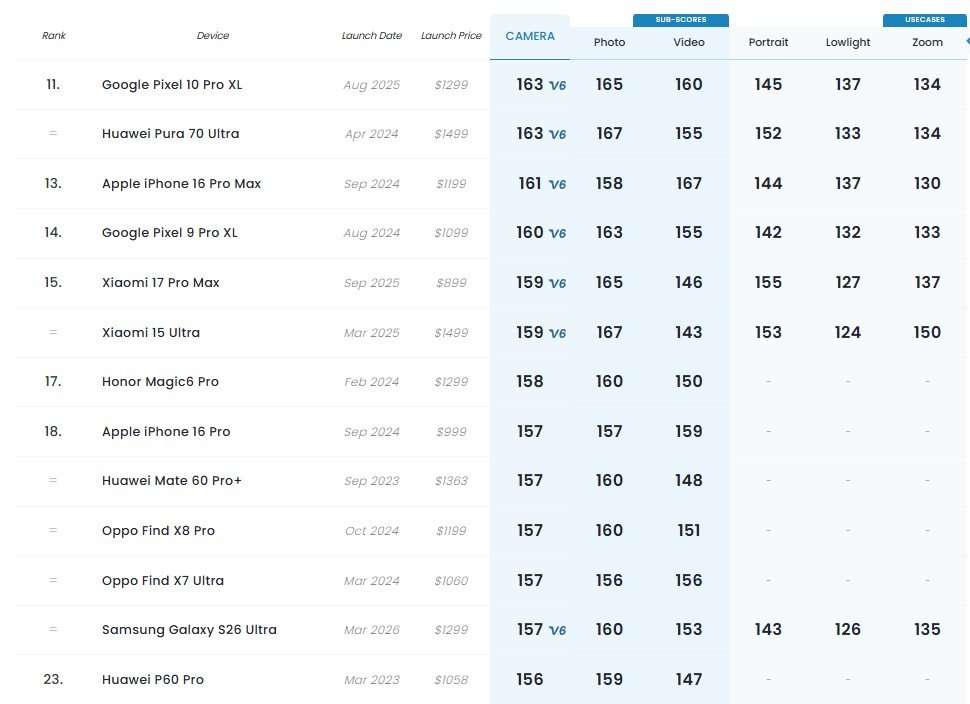Image resolution: width=970 pixels, height=704 pixels.
Task: Click camera score 161 for iPhone 16 Pro Max
Action: coord(530,184)
